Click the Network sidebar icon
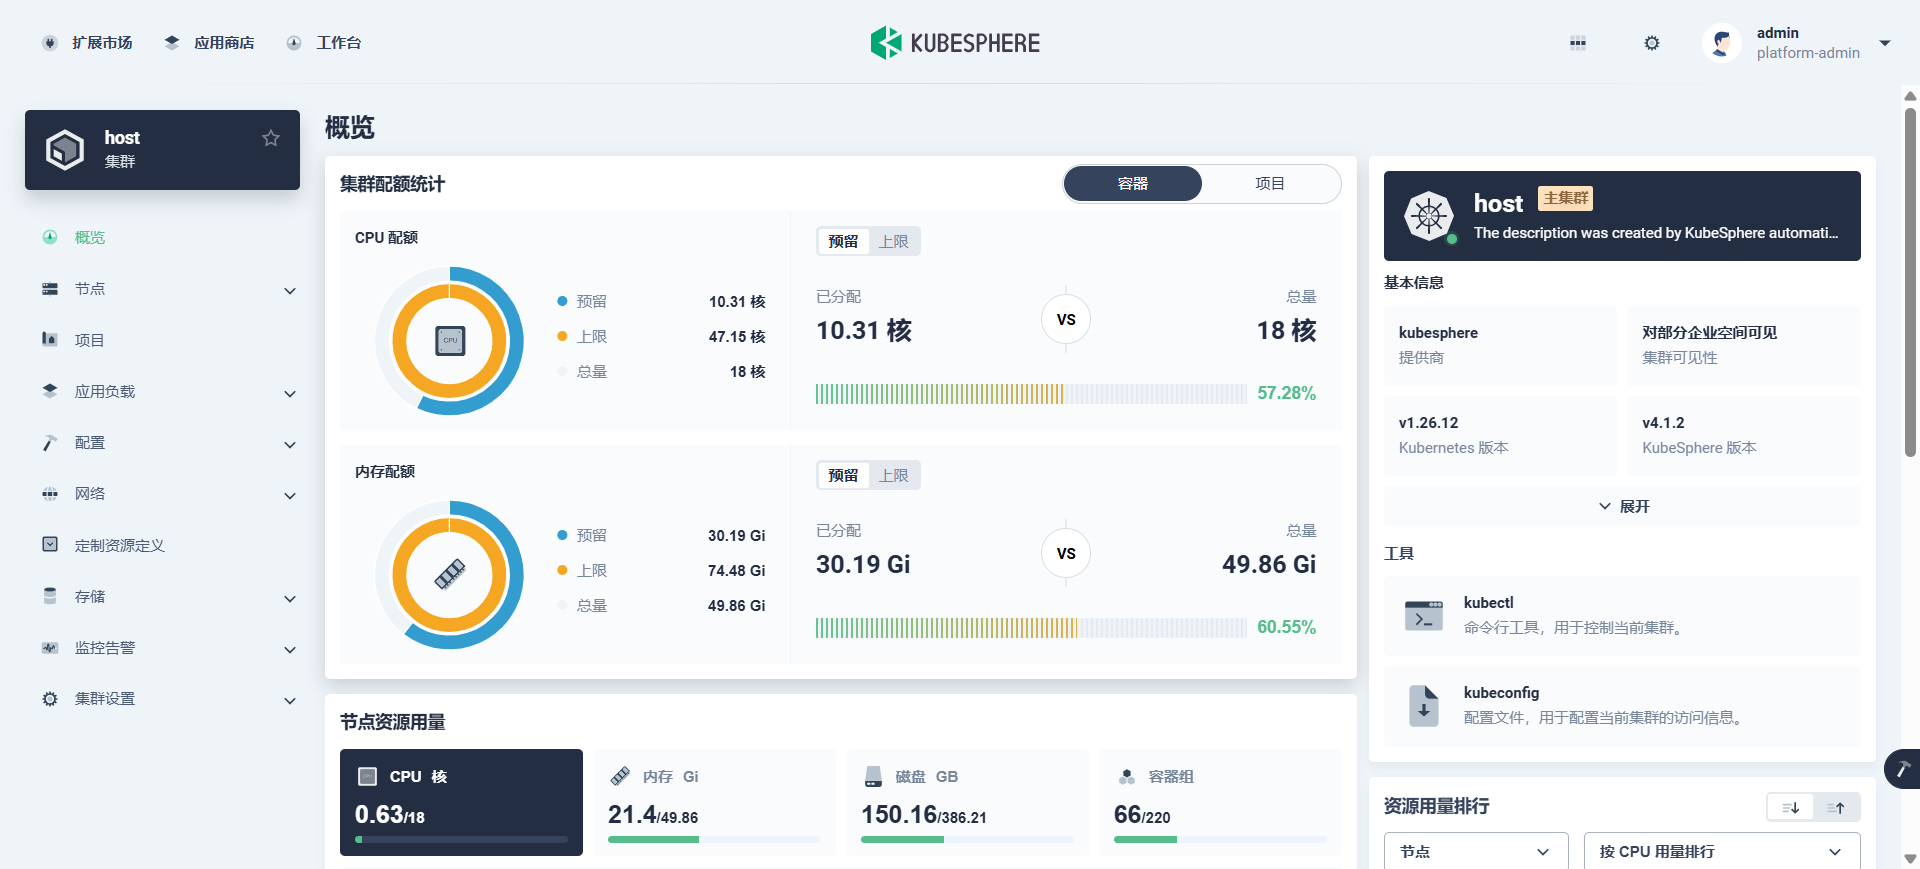1920x869 pixels. tap(50, 494)
